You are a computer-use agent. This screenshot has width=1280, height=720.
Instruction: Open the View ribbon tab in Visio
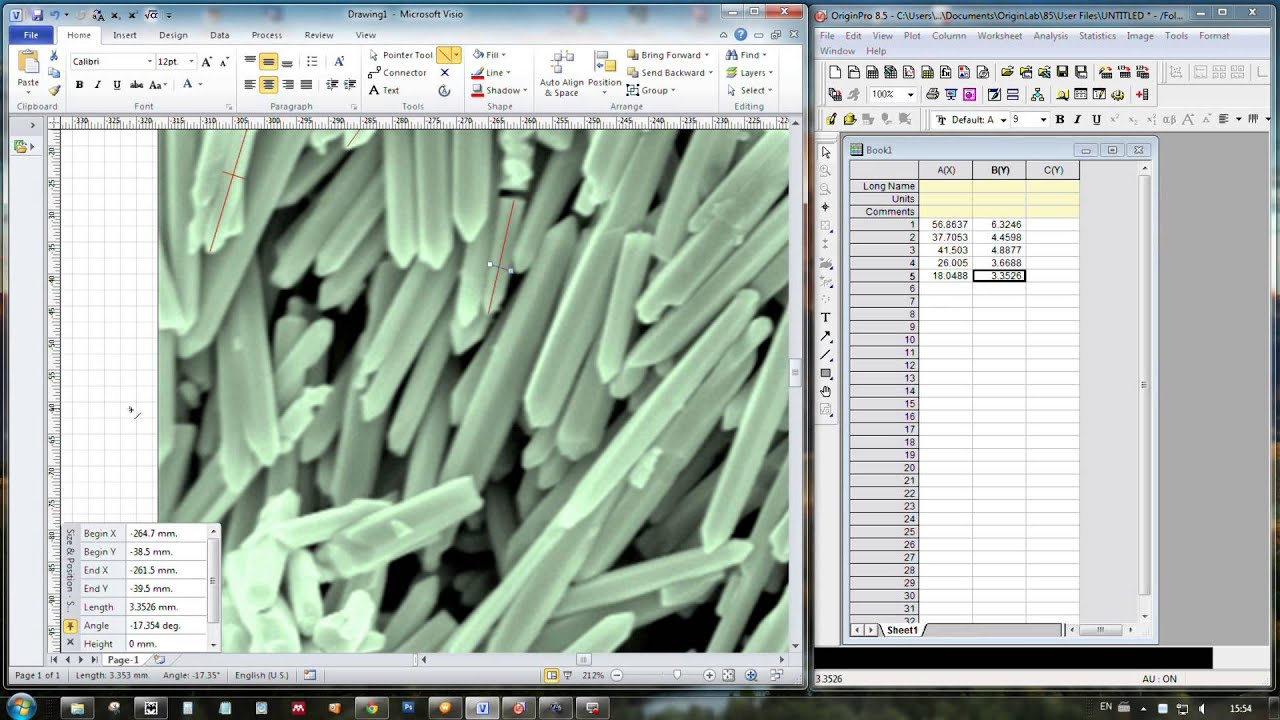click(x=366, y=35)
